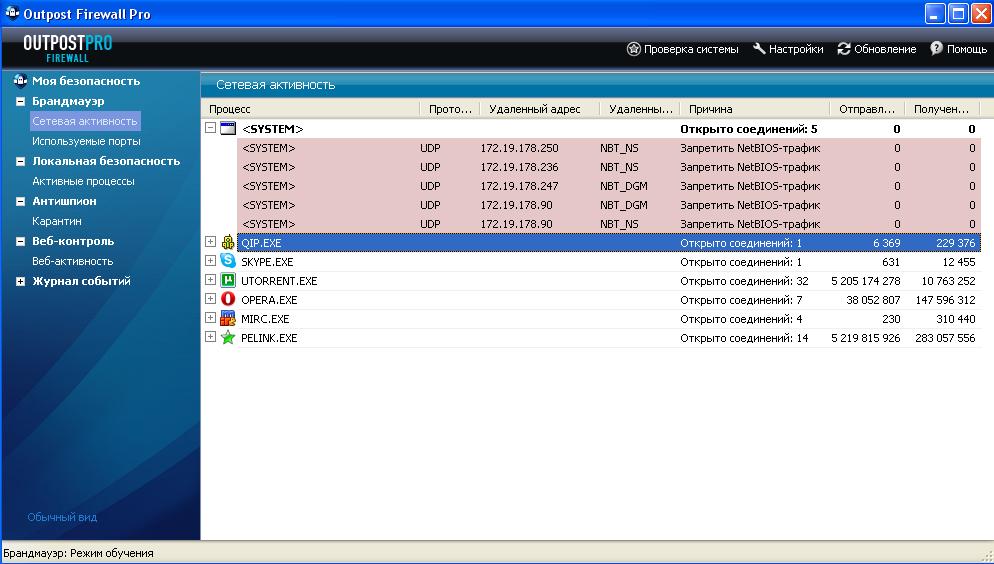Maximize the Outpost Firewall Pro window
The image size is (994, 564).
click(x=958, y=13)
